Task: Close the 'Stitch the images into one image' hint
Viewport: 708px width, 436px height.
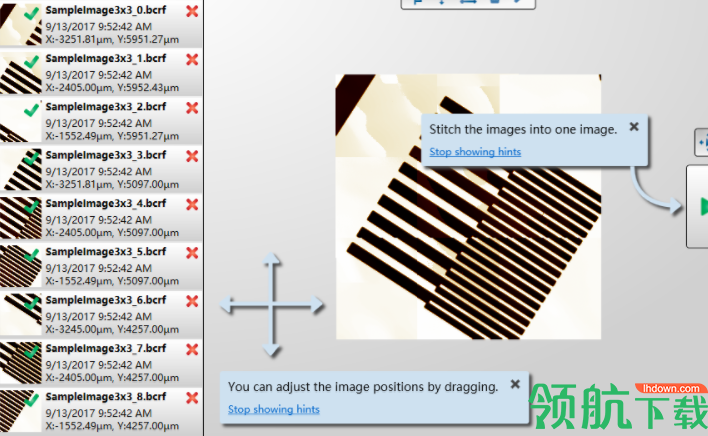Action: [634, 127]
